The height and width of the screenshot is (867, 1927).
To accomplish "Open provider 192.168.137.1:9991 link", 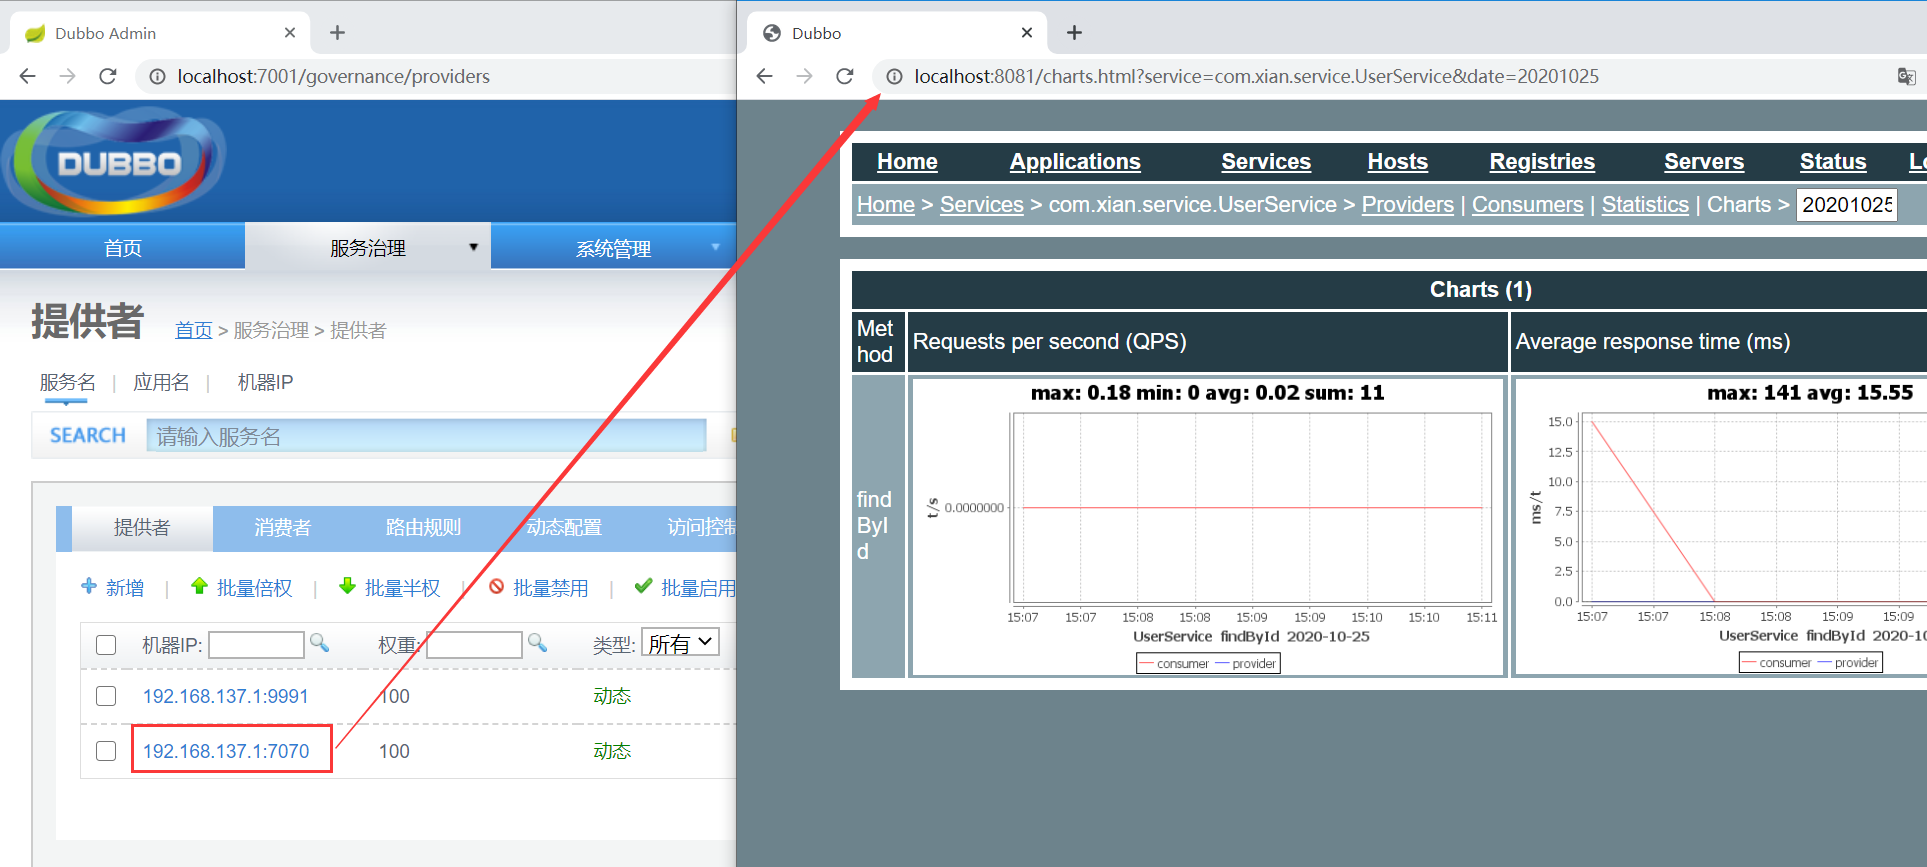I will [x=226, y=696].
